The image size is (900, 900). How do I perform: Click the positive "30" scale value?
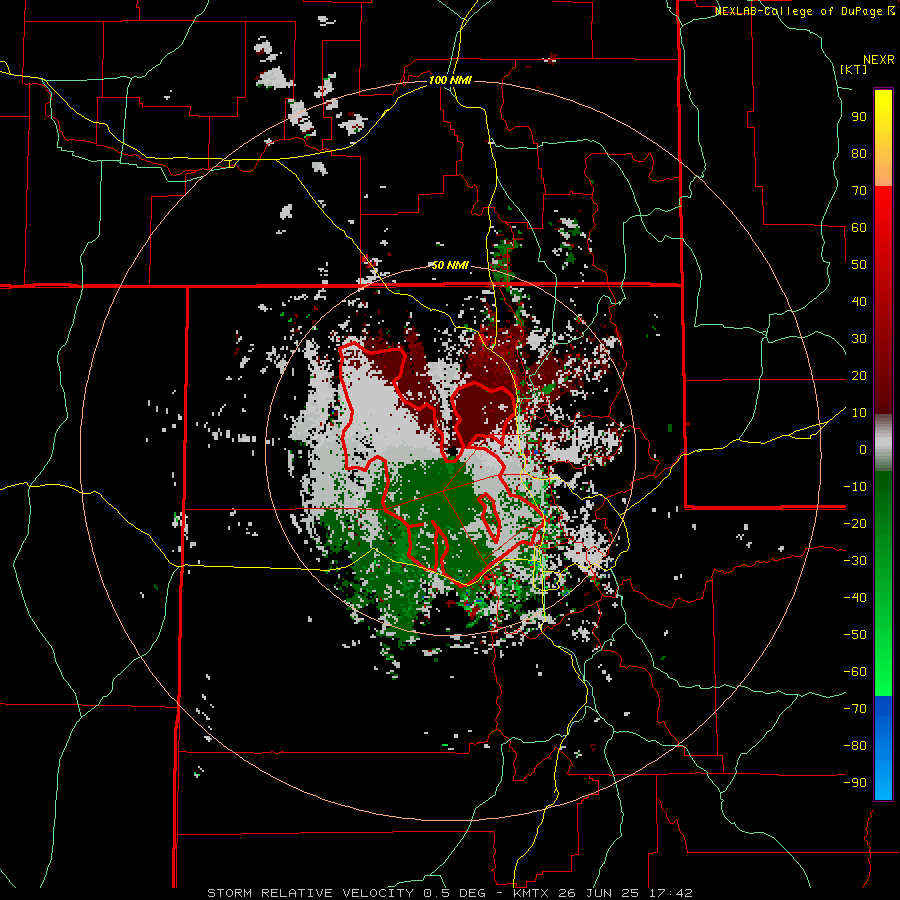(x=859, y=339)
